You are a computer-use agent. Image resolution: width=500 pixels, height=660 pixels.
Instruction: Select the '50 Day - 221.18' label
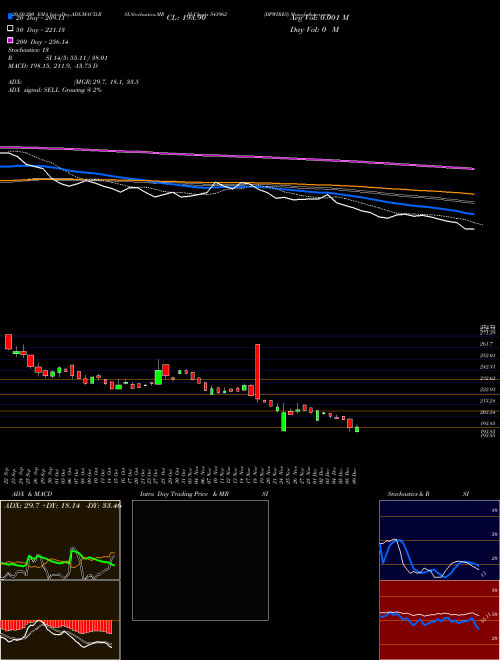pyautogui.click(x=40, y=29)
